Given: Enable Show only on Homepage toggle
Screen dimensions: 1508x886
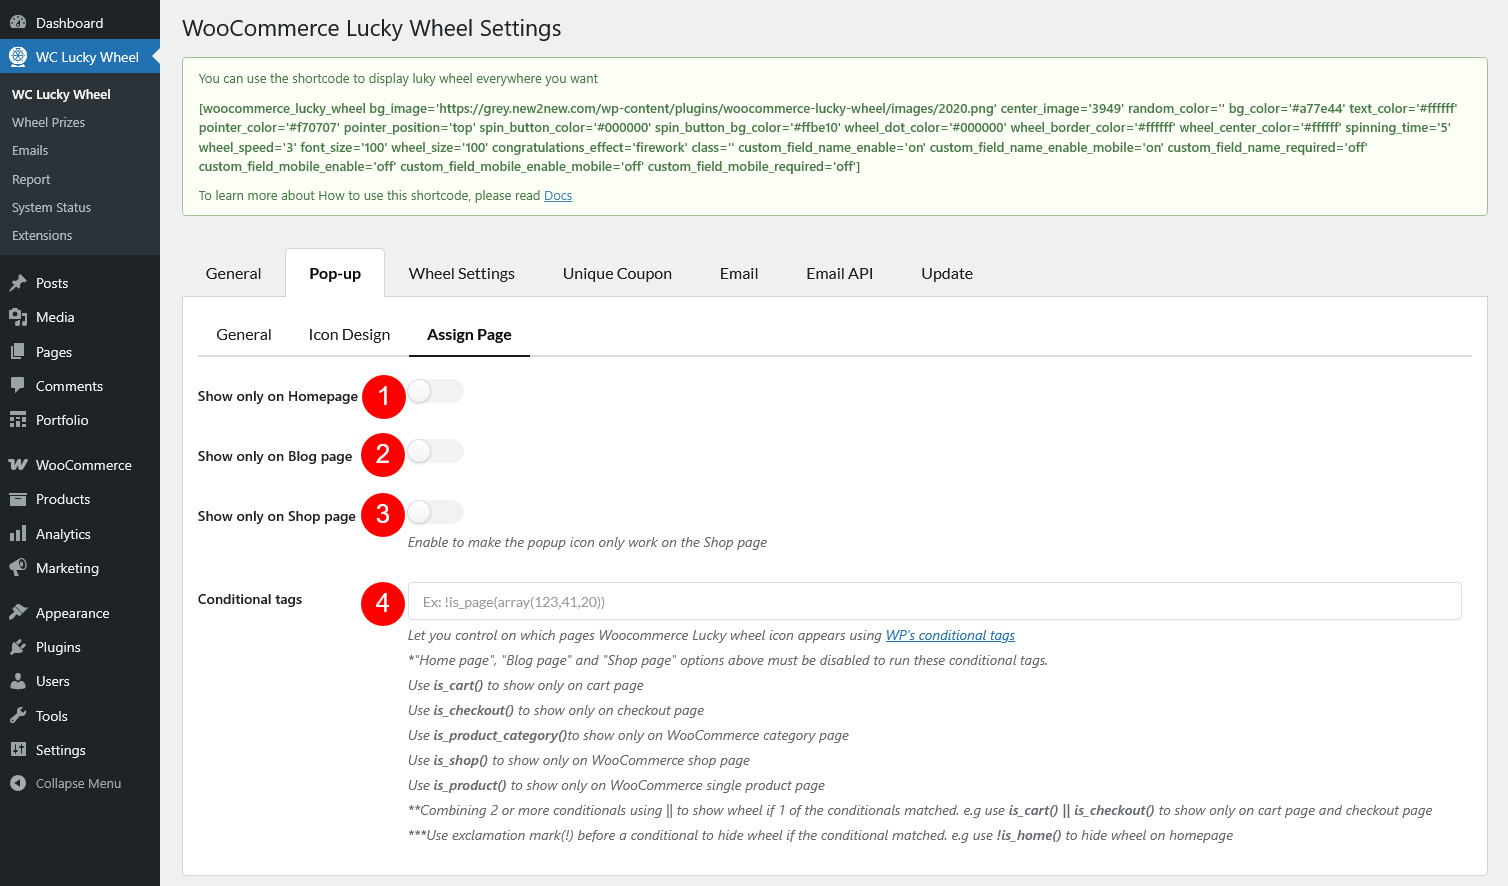Looking at the screenshot, I should pyautogui.click(x=435, y=392).
